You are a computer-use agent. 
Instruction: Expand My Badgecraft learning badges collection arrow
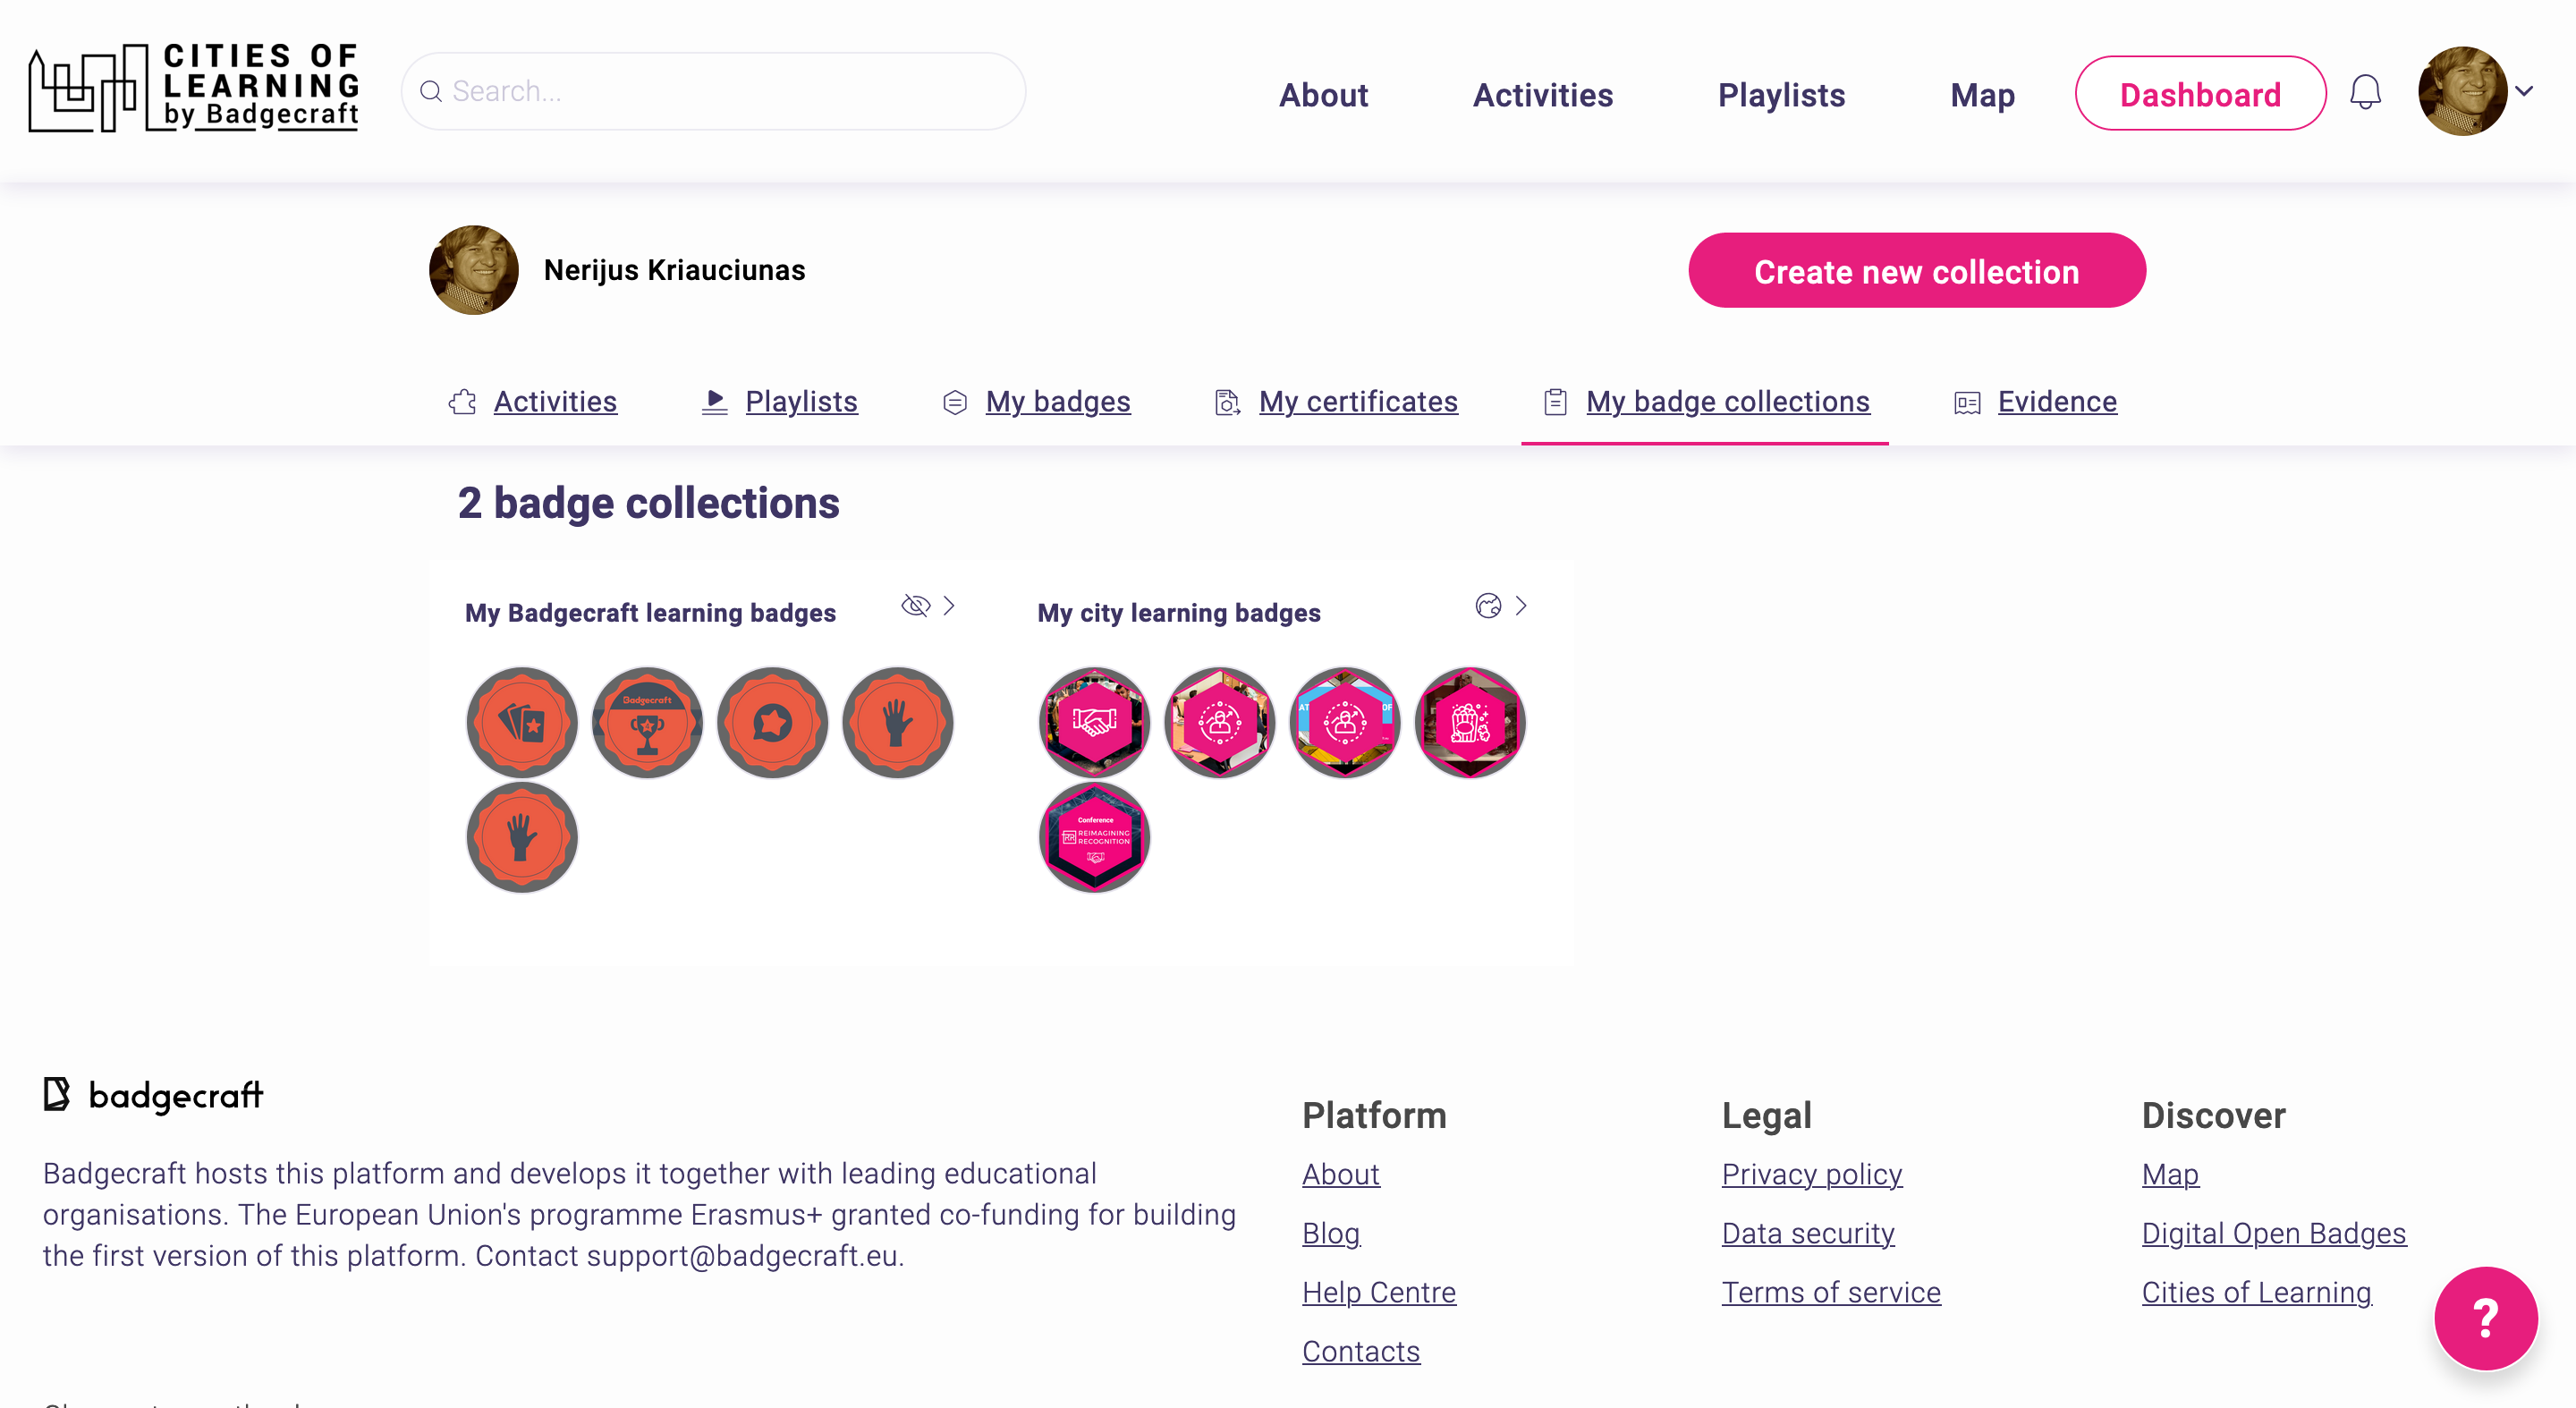point(949,606)
